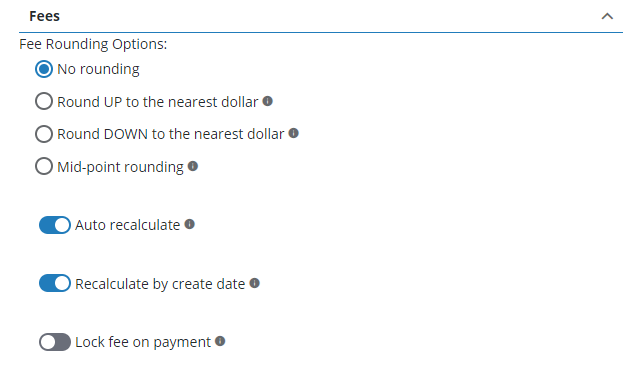
Task: Select the No rounding radio button
Action: pyautogui.click(x=44, y=69)
